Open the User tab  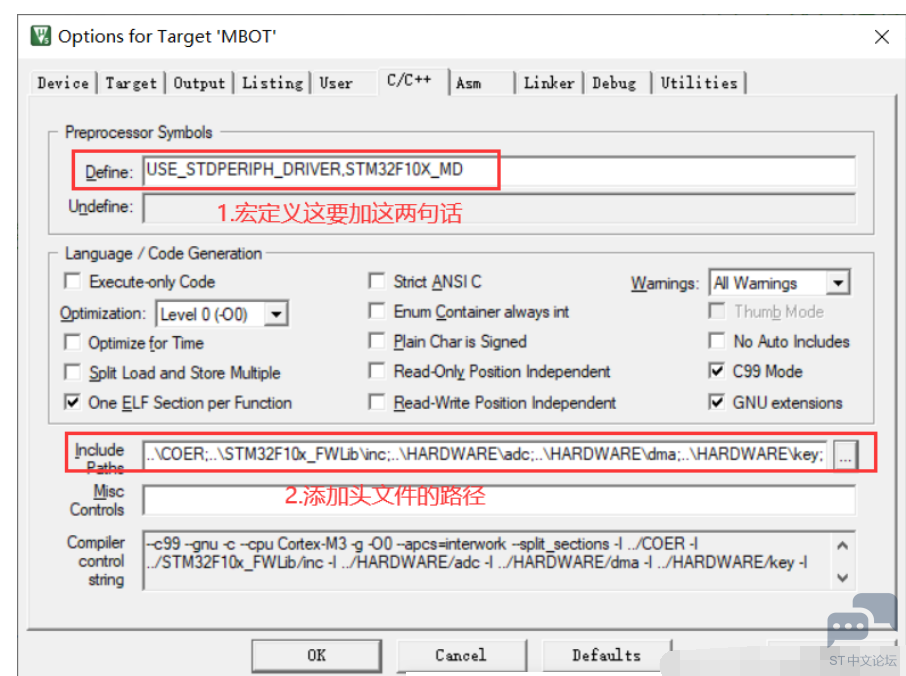[x=336, y=83]
